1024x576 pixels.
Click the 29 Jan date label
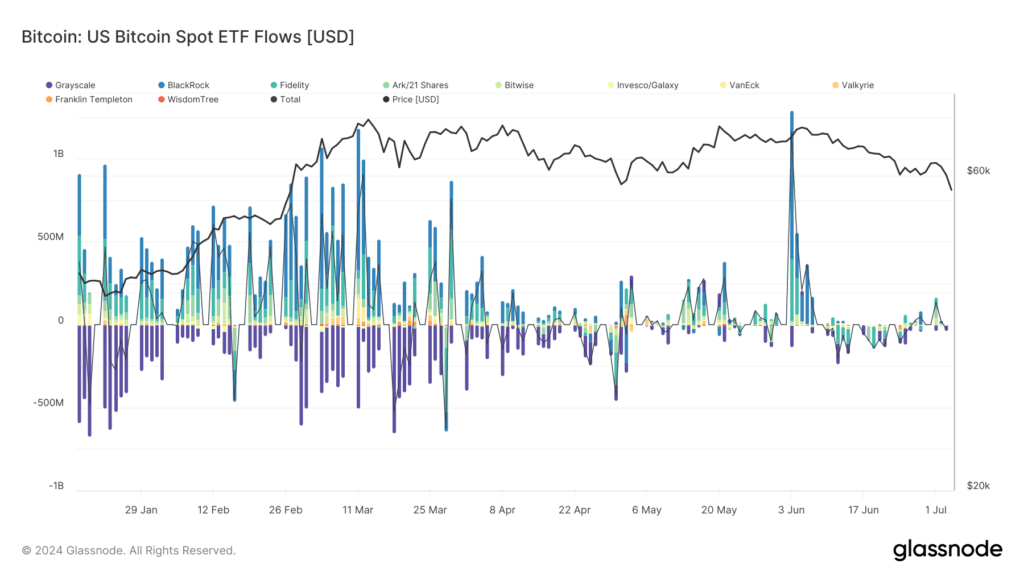141,510
